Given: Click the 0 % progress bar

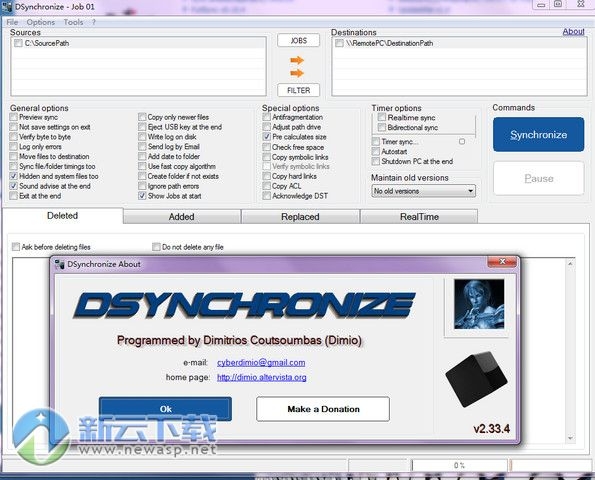Looking at the screenshot, I should pyautogui.click(x=459, y=465).
